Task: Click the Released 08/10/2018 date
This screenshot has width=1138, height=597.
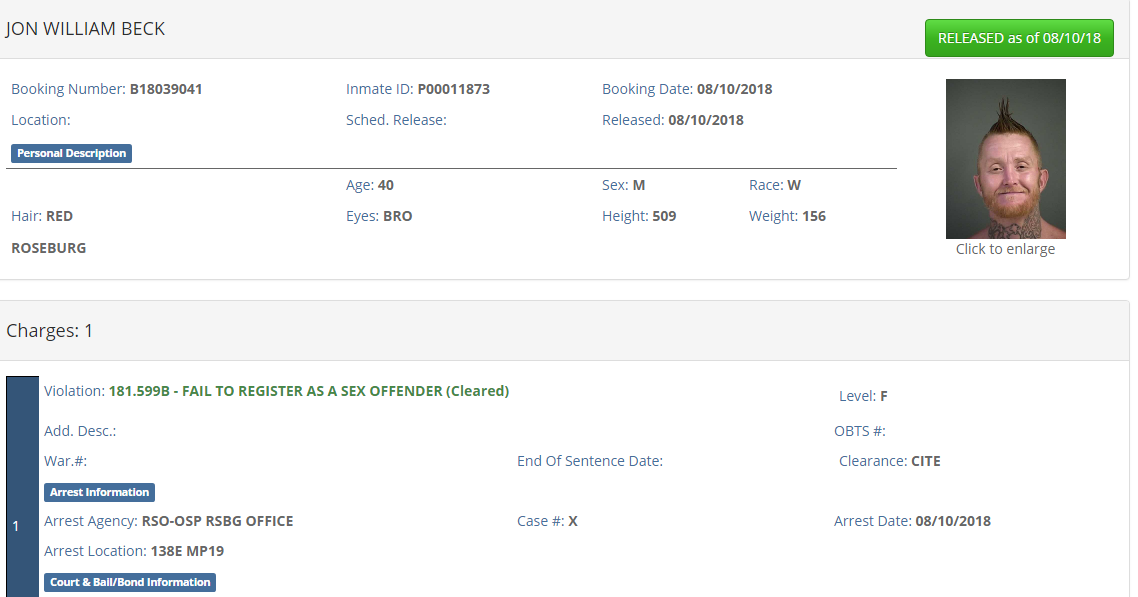Action: (x=705, y=120)
